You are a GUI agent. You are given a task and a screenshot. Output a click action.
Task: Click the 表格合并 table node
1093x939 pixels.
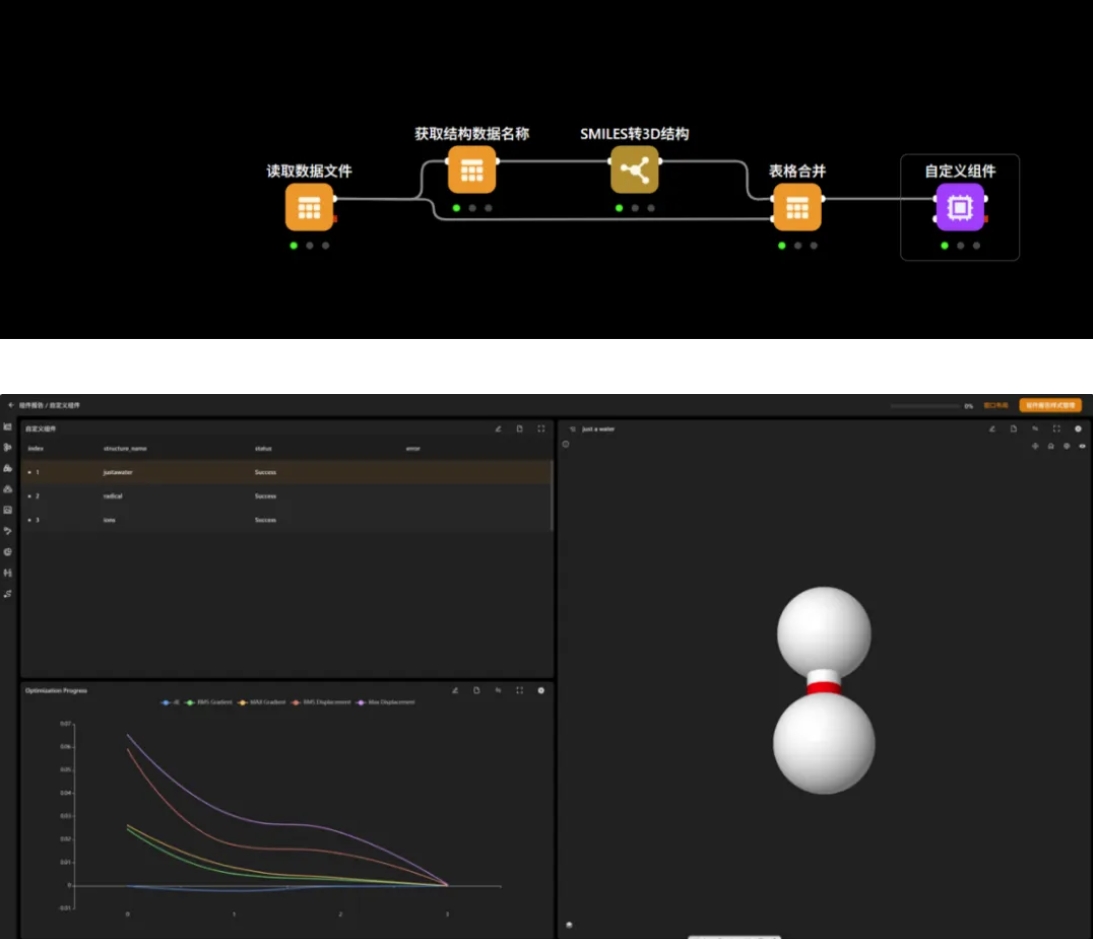[797, 207]
